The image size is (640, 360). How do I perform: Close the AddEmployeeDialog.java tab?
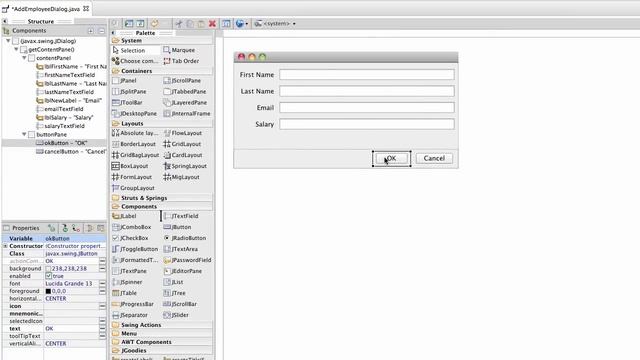pyautogui.click(x=86, y=8)
